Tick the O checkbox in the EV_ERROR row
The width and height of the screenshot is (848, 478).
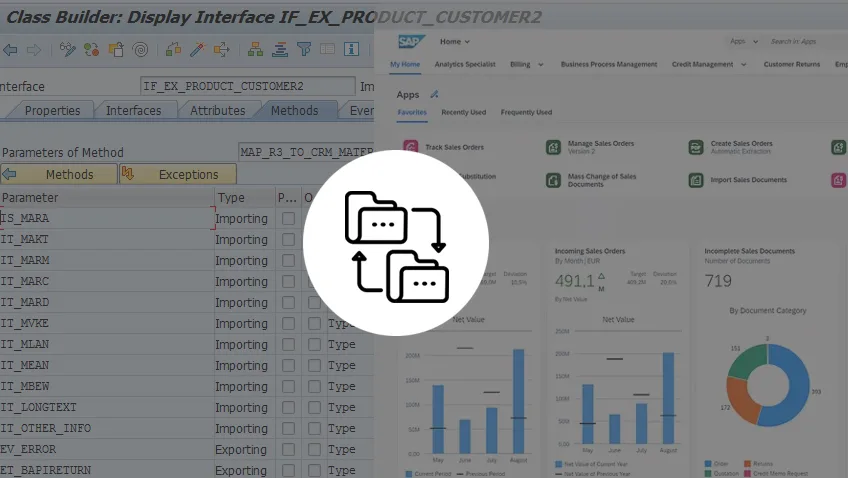[x=314, y=449]
